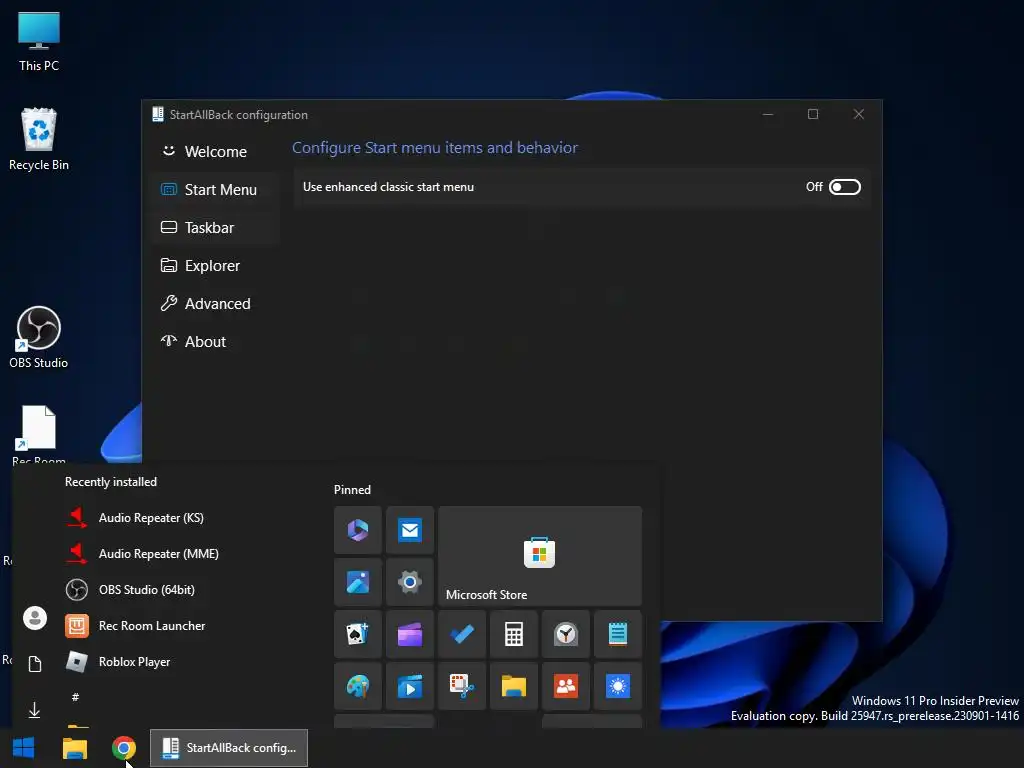Click the Windows Start button
Image resolution: width=1024 pixels, height=768 pixels.
click(24, 748)
